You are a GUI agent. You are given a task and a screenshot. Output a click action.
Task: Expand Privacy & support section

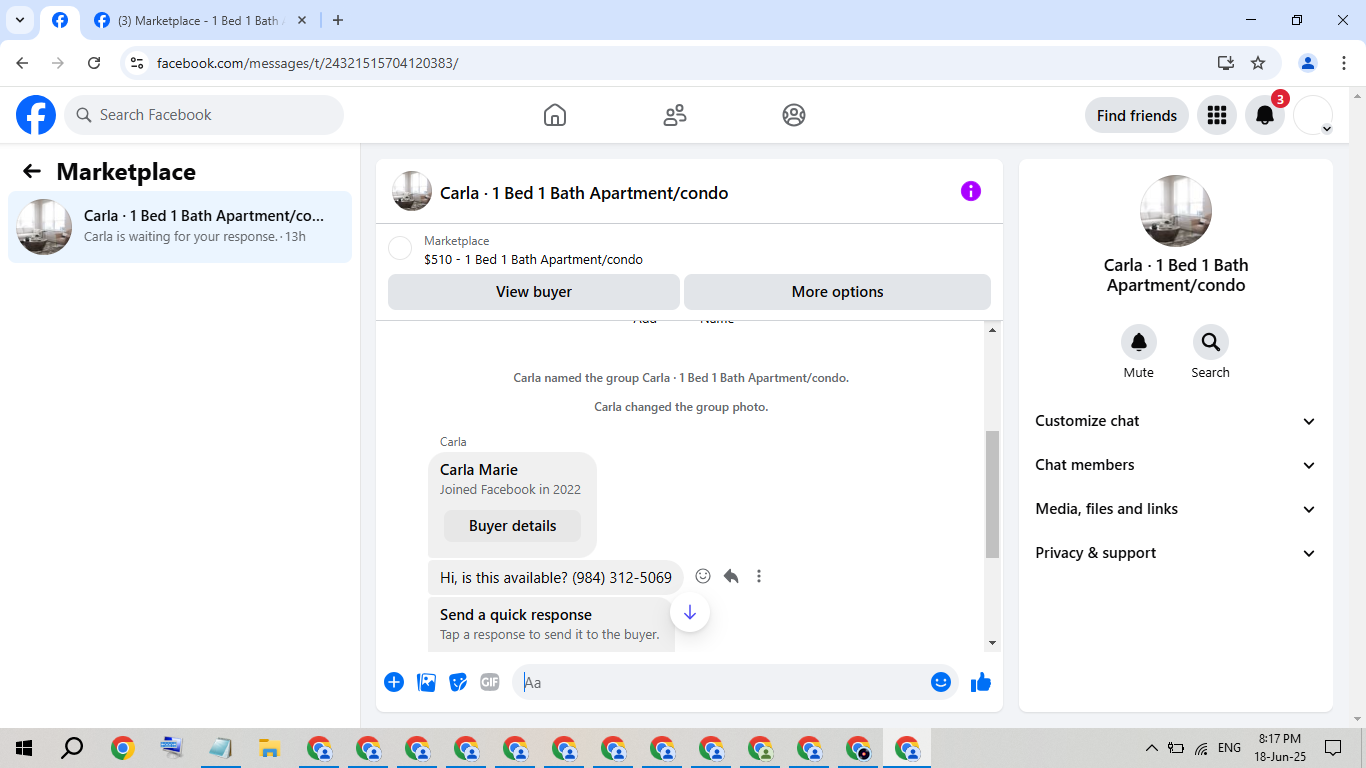(1176, 553)
